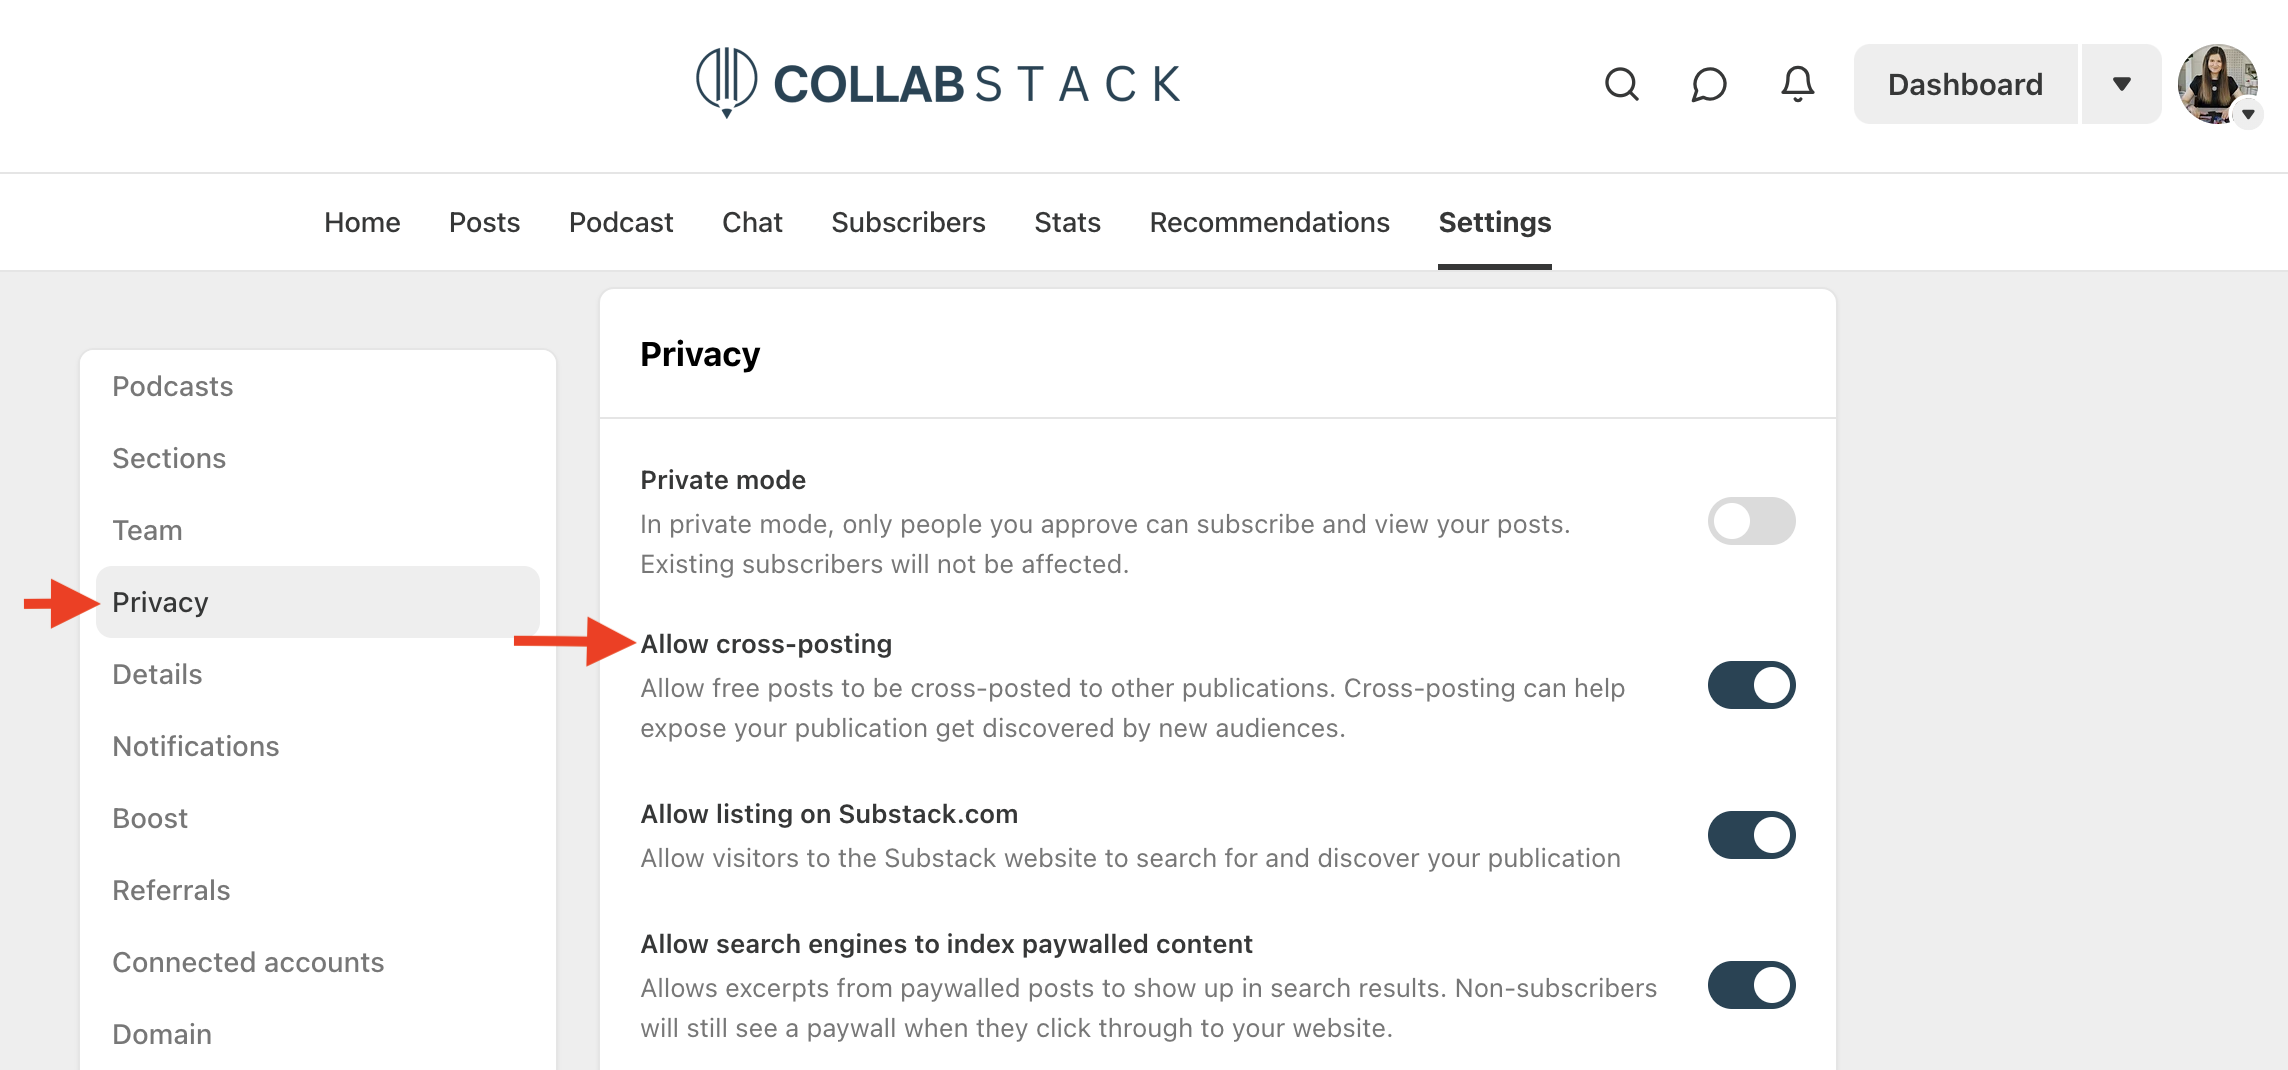This screenshot has width=2288, height=1070.
Task: Select the Privacy sidebar item
Action: [160, 602]
